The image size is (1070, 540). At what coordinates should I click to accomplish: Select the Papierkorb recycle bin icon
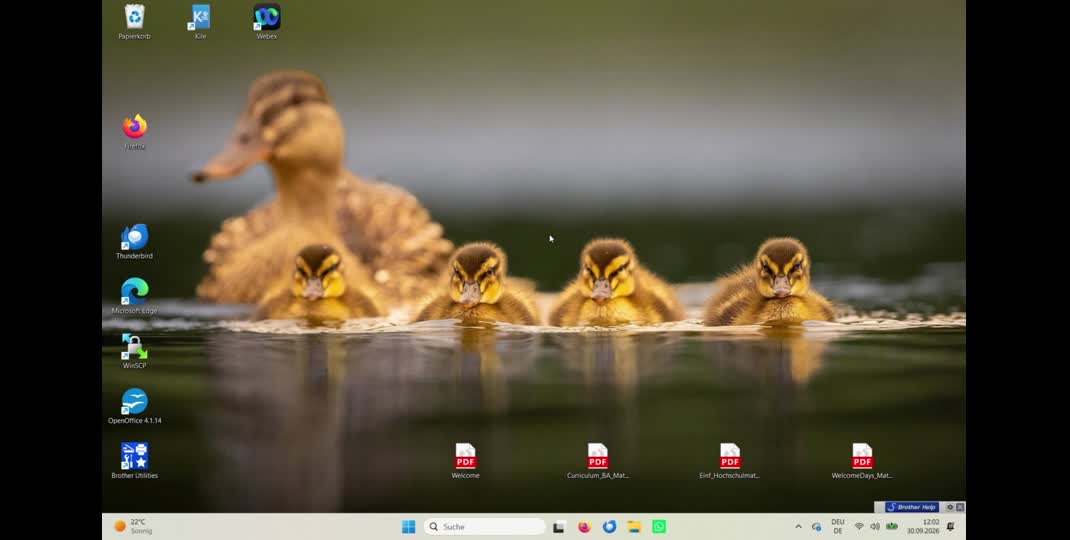134,22
